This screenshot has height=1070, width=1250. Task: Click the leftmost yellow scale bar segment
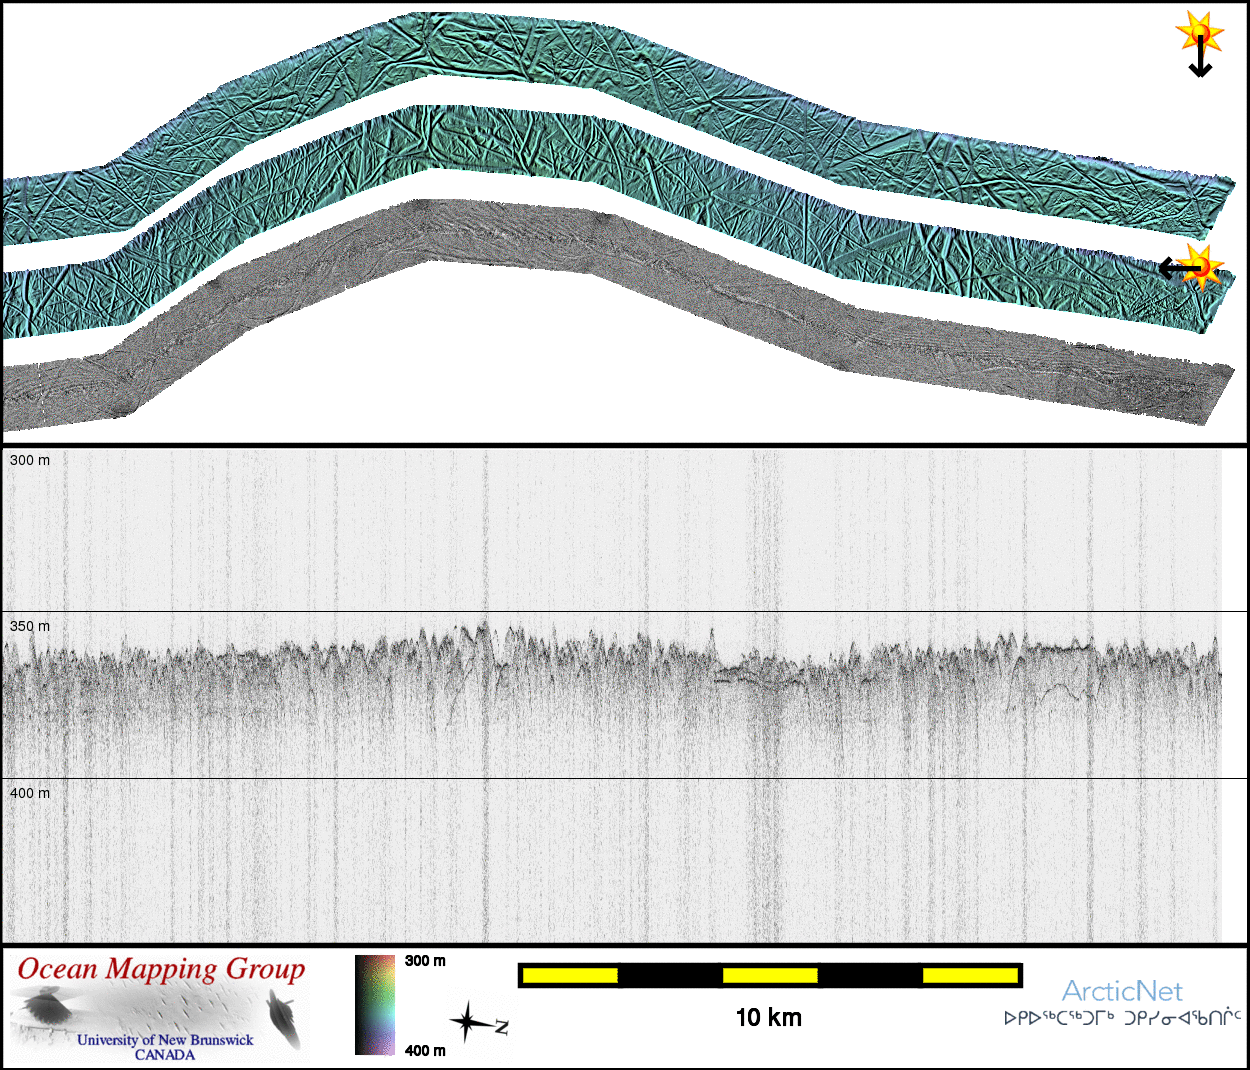coord(569,975)
